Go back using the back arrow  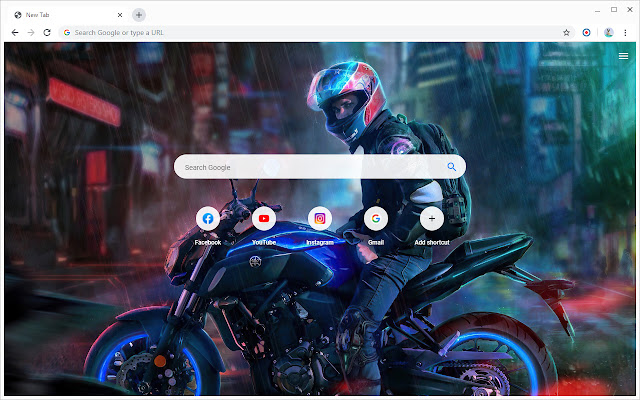(15, 33)
